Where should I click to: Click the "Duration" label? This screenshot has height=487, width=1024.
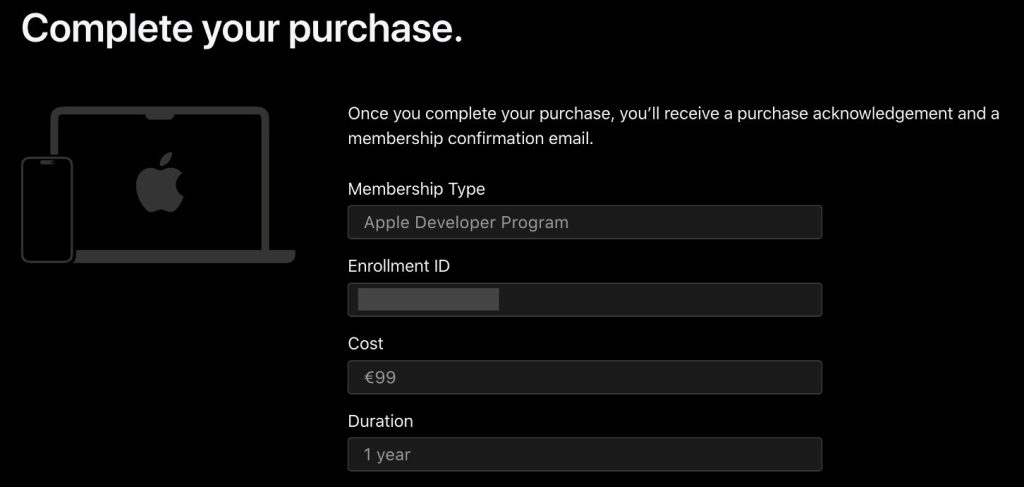[380, 421]
